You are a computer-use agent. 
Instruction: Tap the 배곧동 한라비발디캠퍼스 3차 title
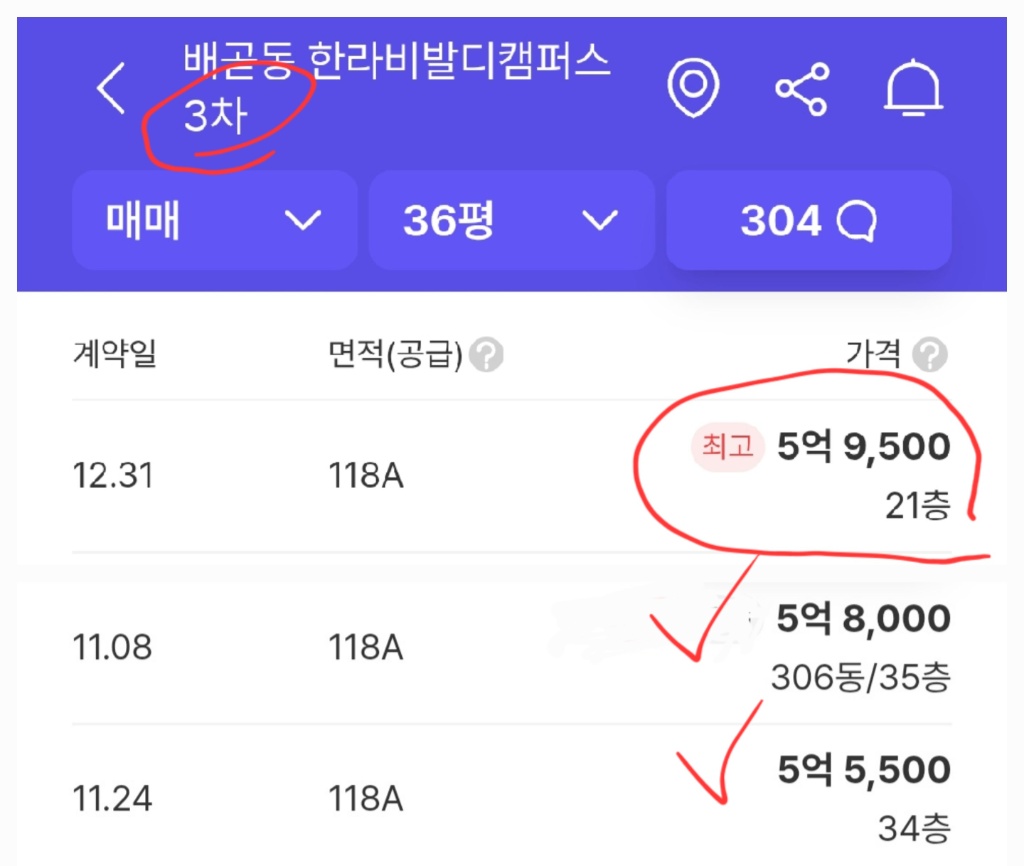click(x=395, y=88)
